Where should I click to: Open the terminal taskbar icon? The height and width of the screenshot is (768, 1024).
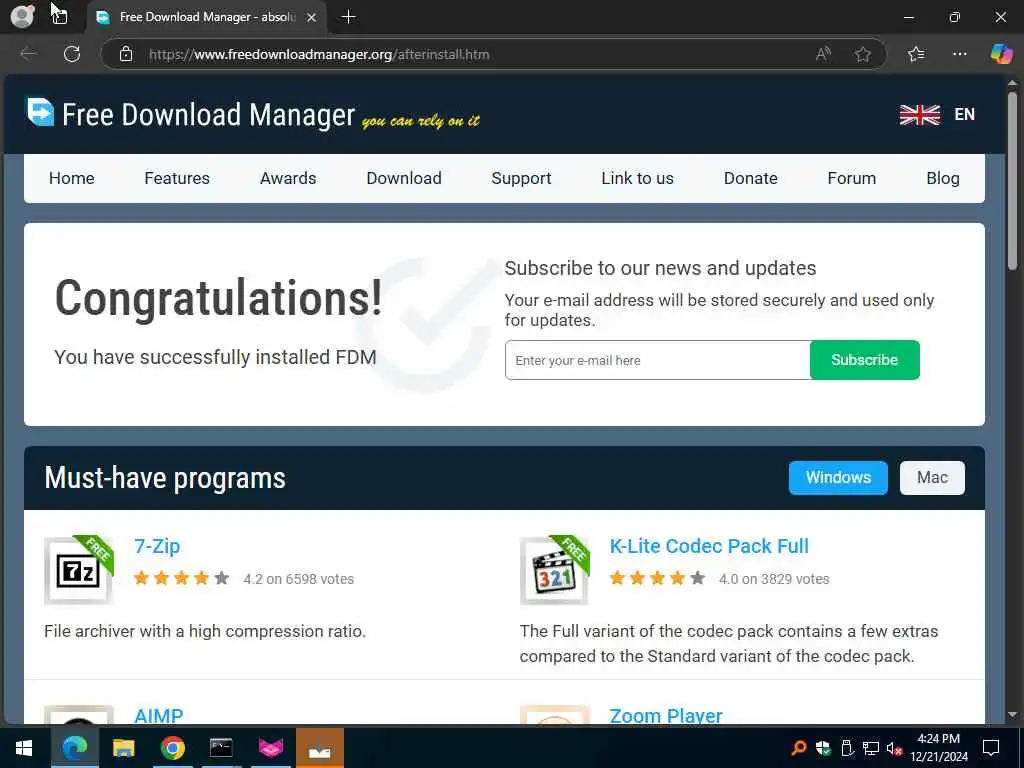[221, 748]
